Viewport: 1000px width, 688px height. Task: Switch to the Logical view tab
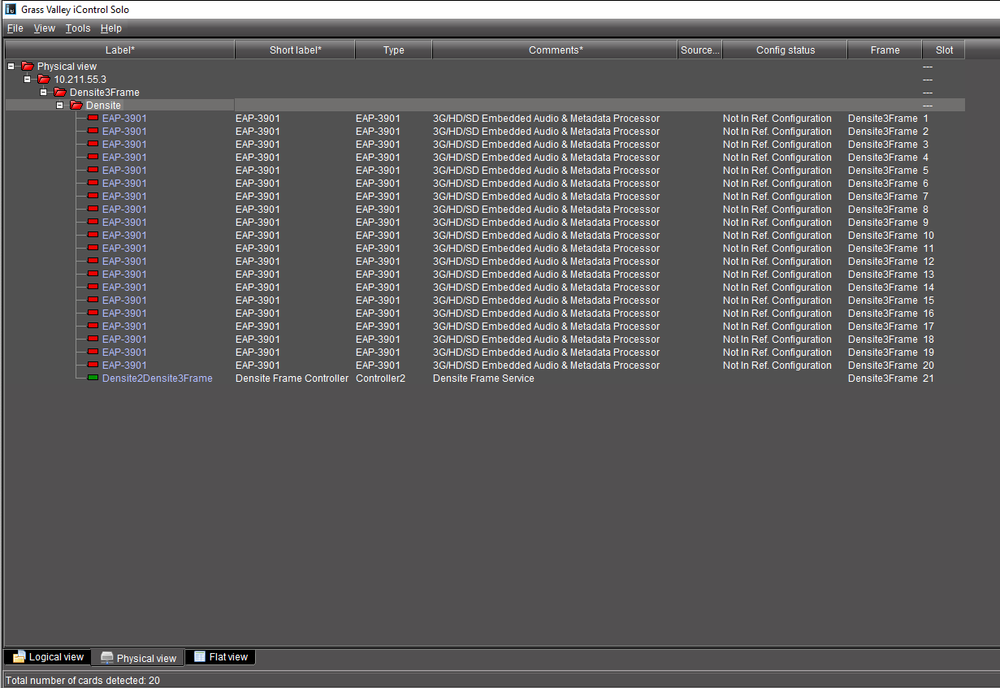click(x=48, y=657)
